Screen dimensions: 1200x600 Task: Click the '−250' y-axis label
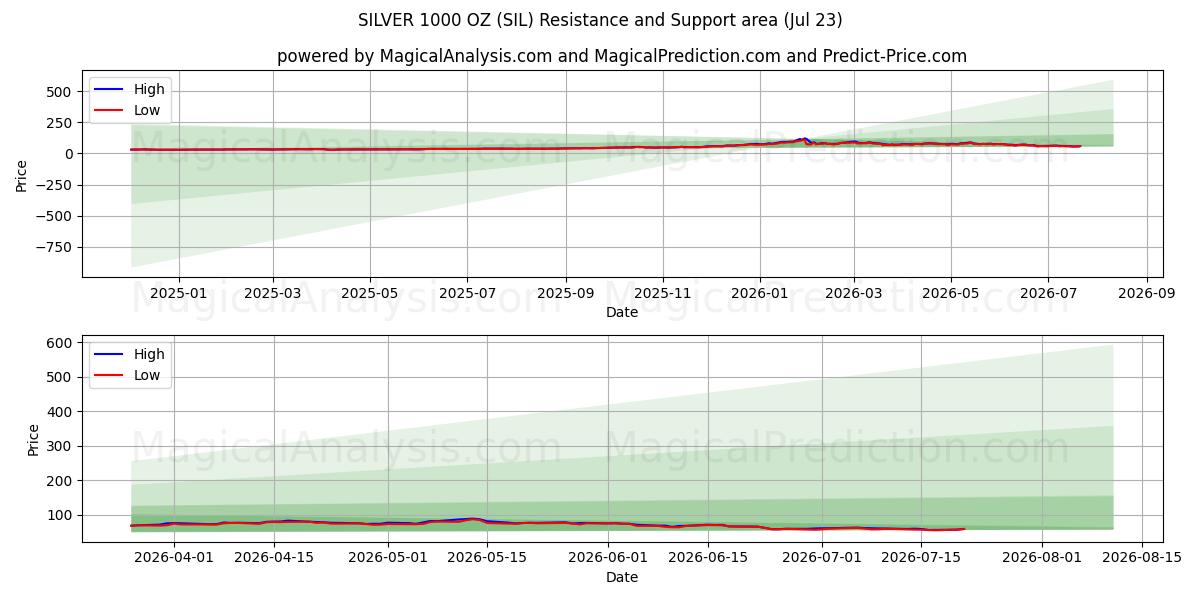pos(56,185)
